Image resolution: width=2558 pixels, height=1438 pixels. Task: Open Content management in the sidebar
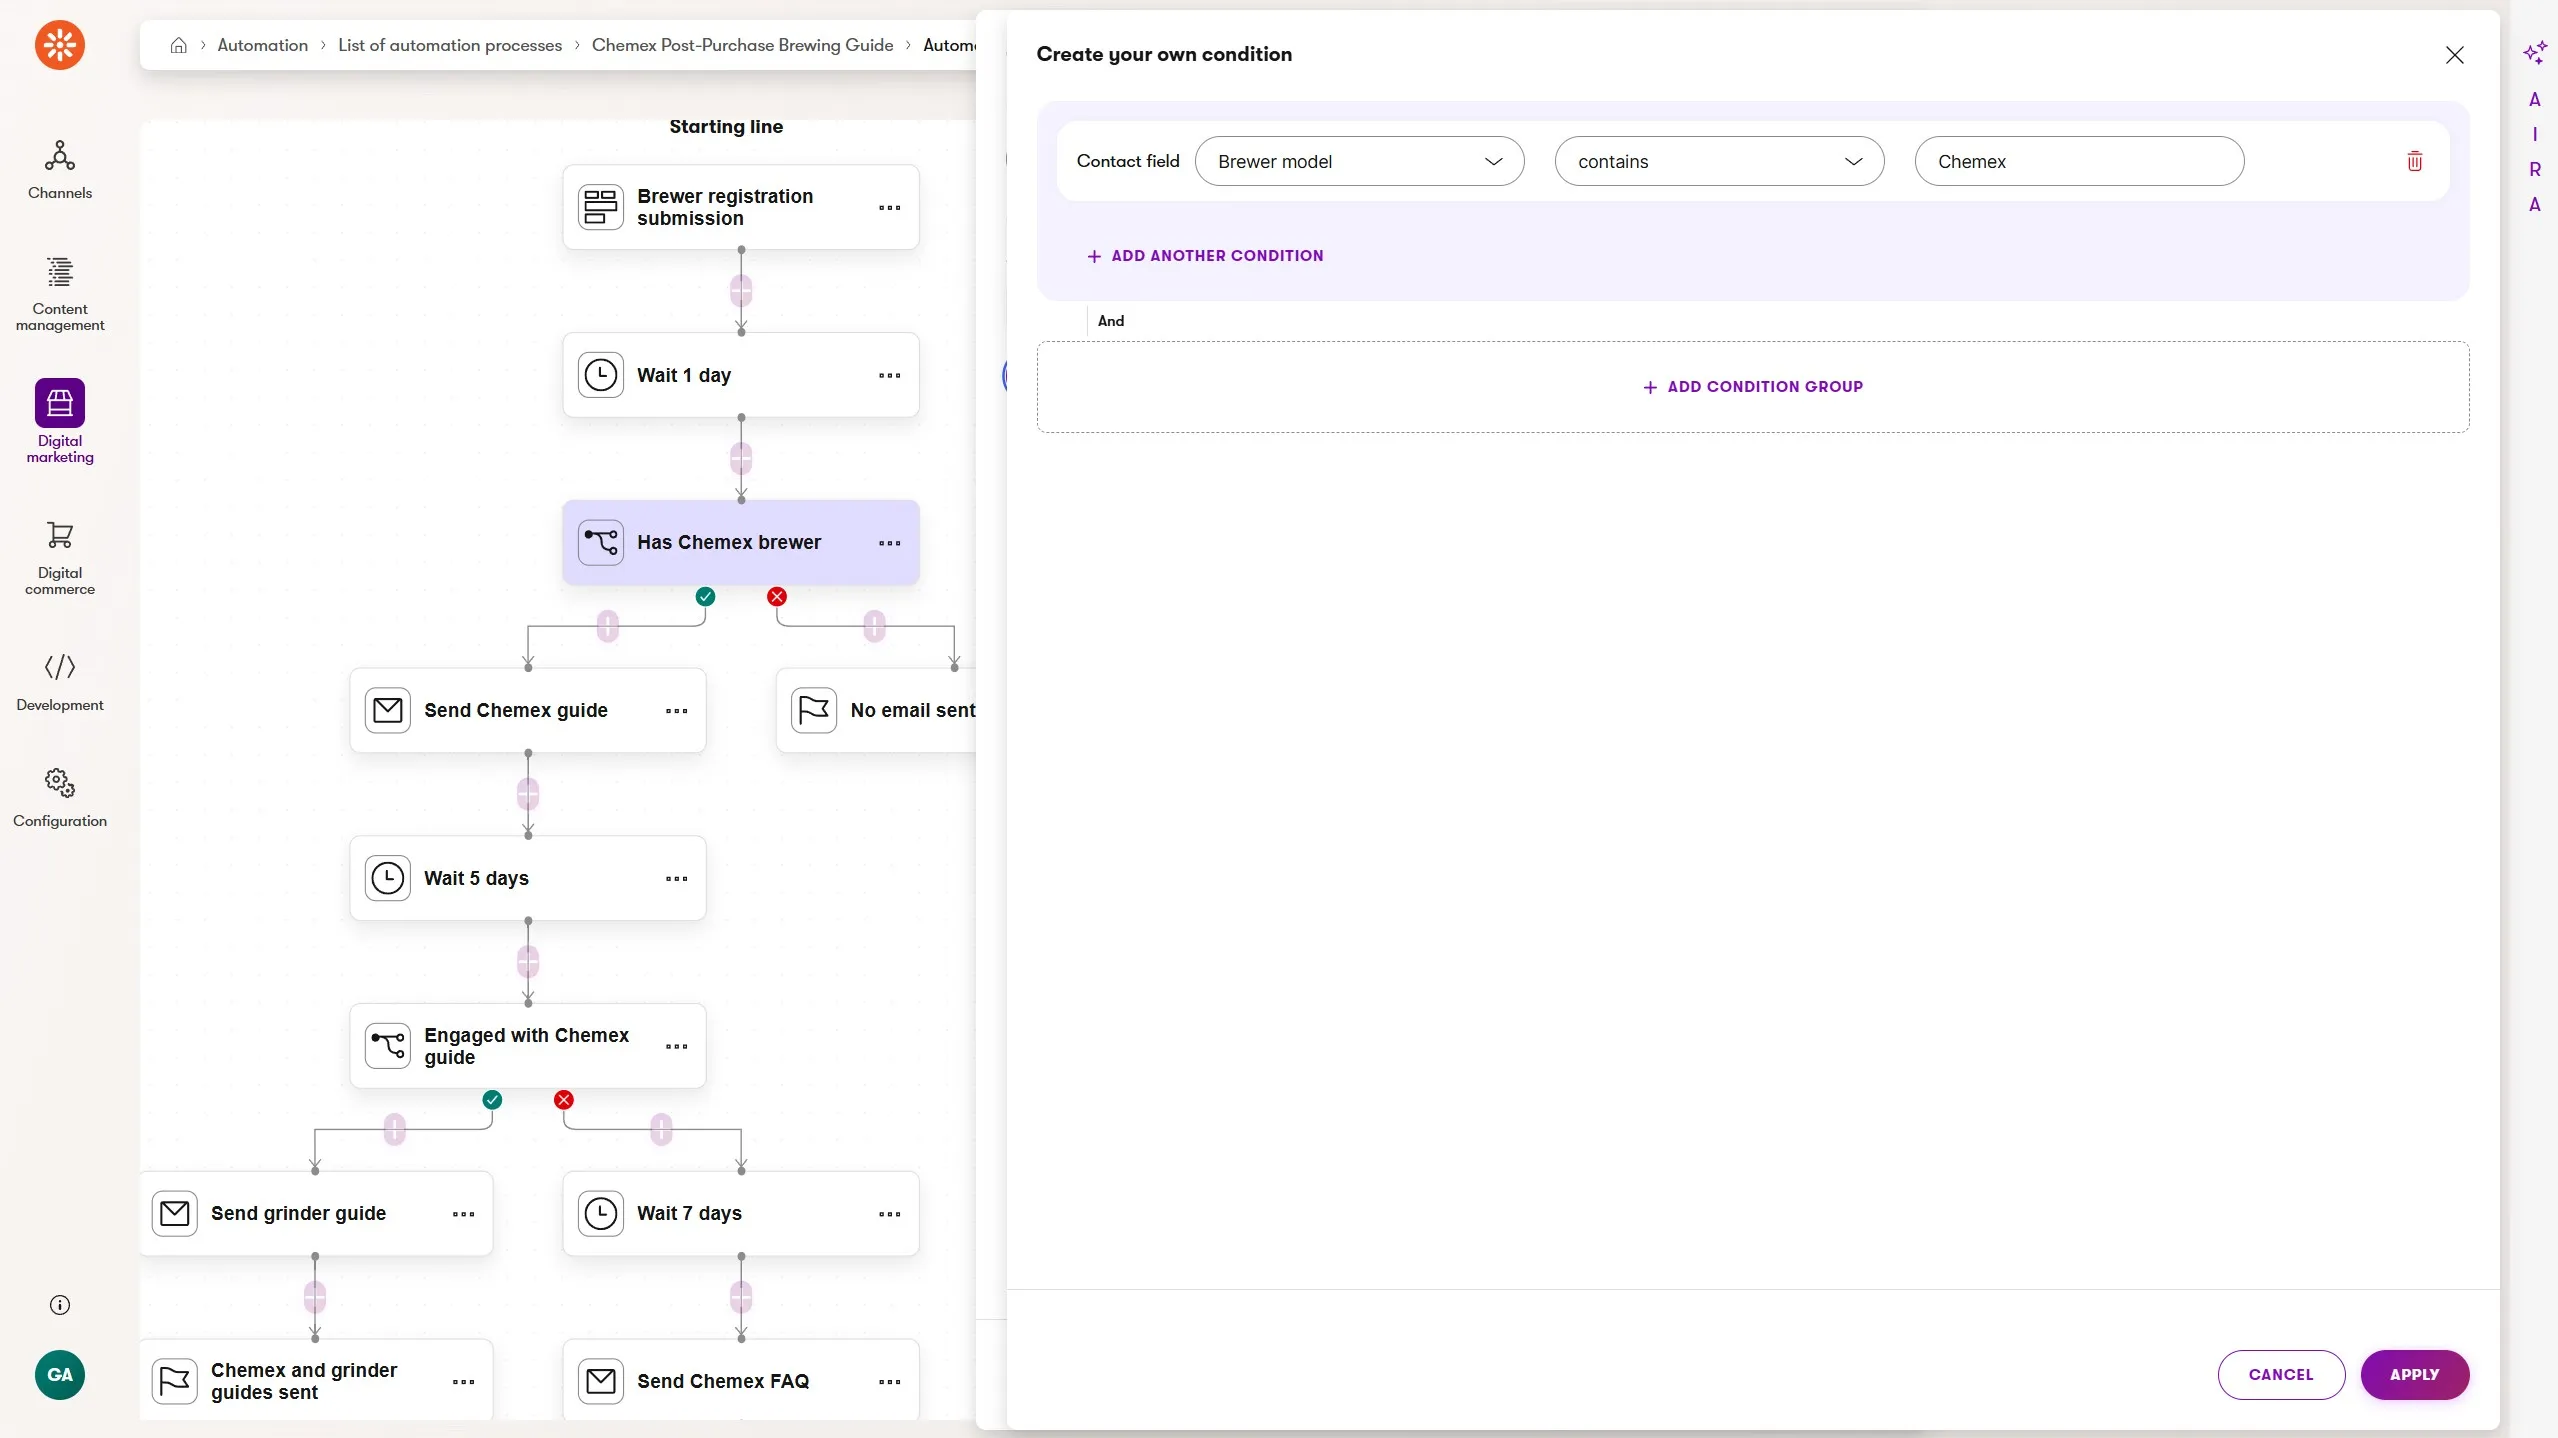pyautogui.click(x=60, y=294)
